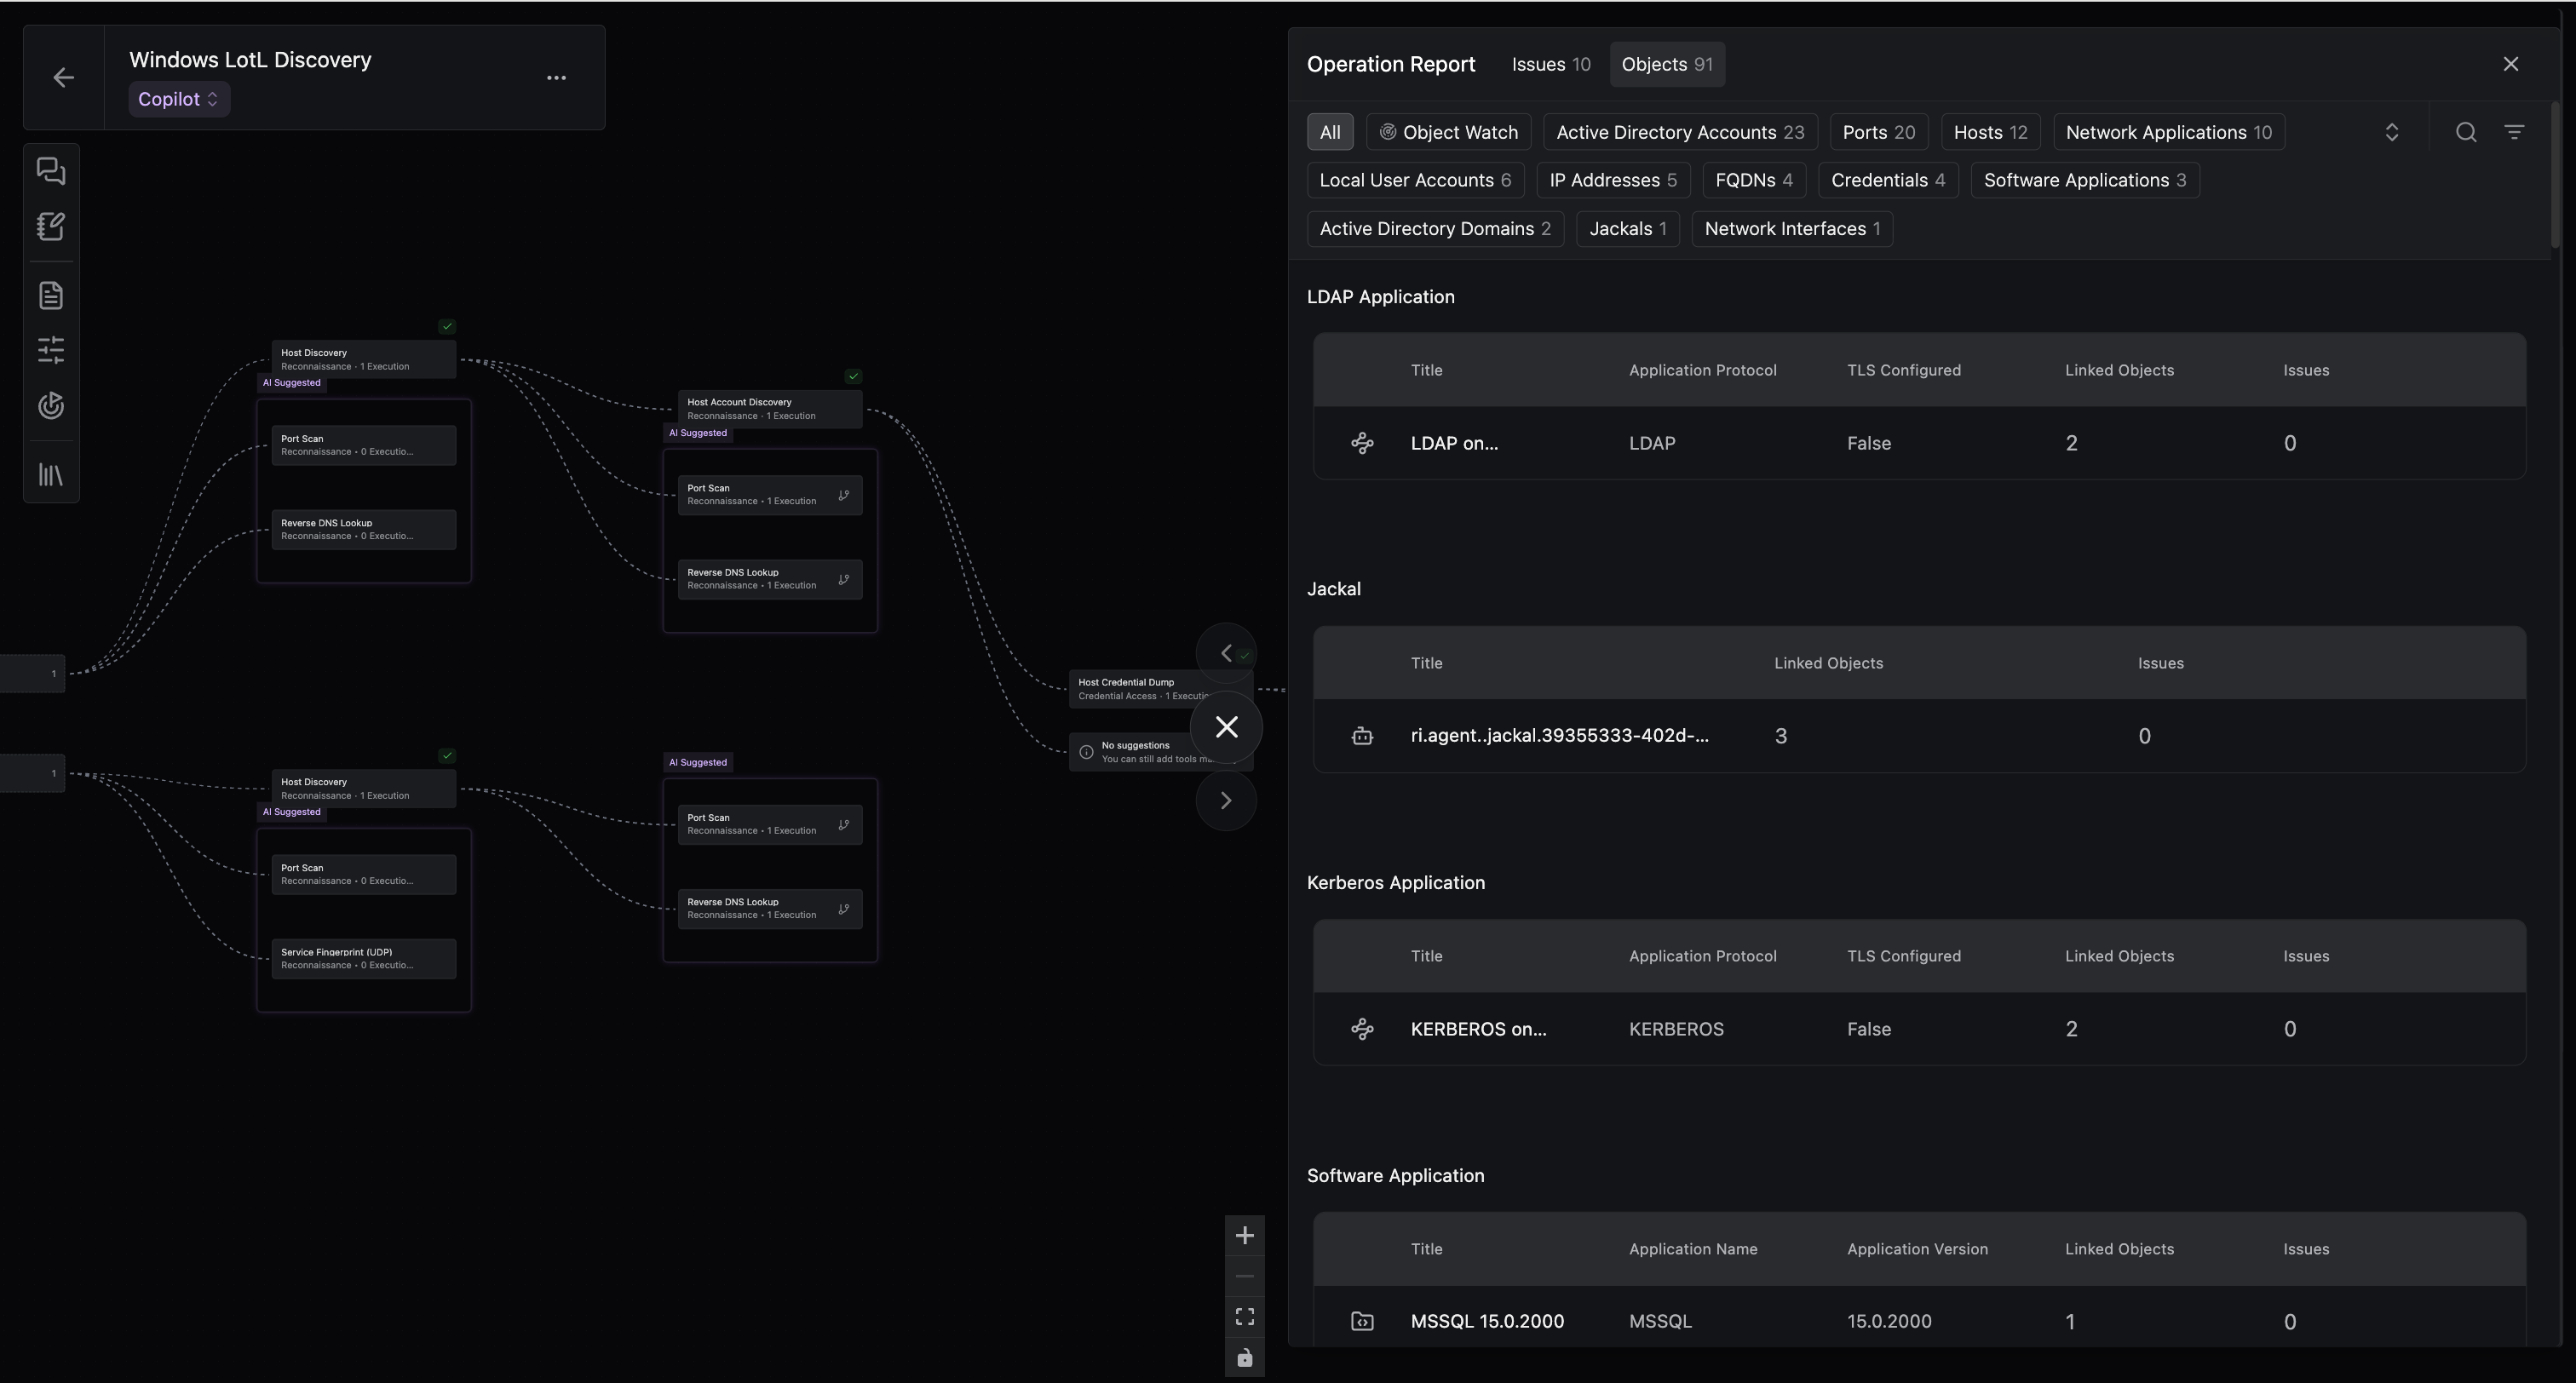
Task: Switch to the Issues 10 tab
Action: [x=1550, y=64]
